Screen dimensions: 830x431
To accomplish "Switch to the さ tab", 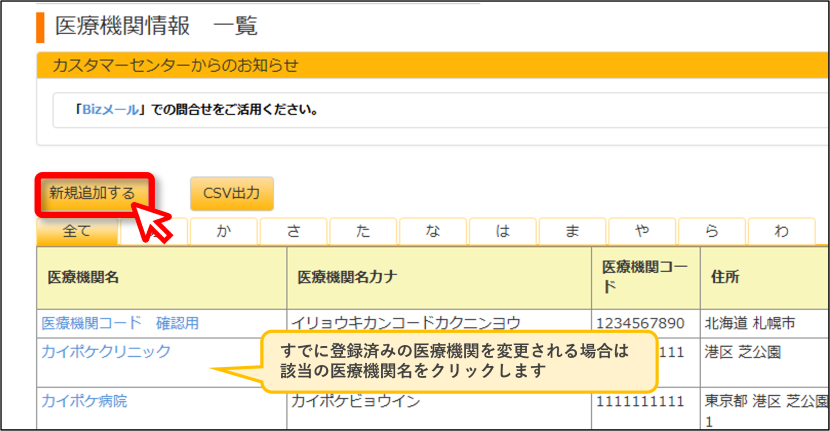I will (x=294, y=231).
